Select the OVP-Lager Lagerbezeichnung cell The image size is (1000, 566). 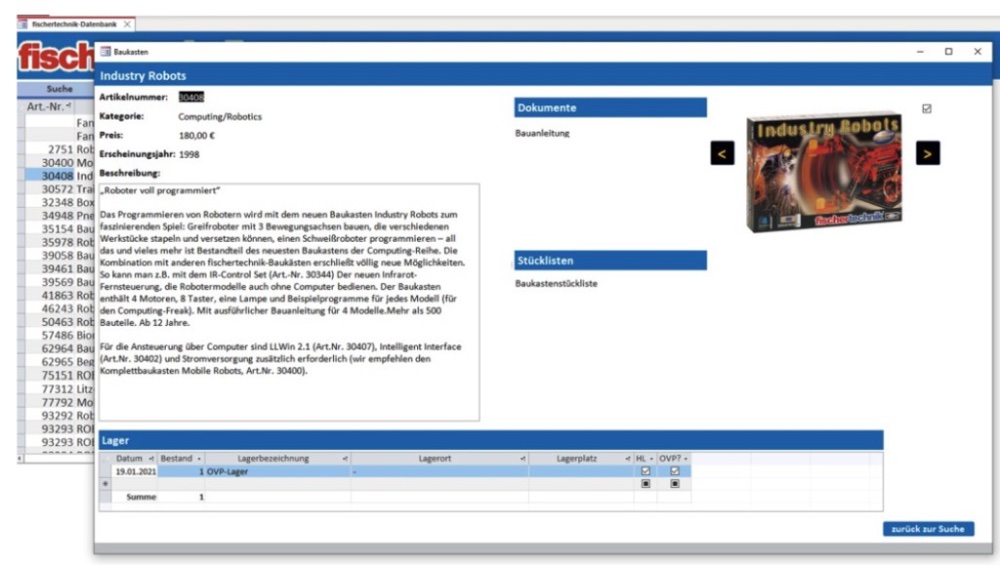(277, 472)
